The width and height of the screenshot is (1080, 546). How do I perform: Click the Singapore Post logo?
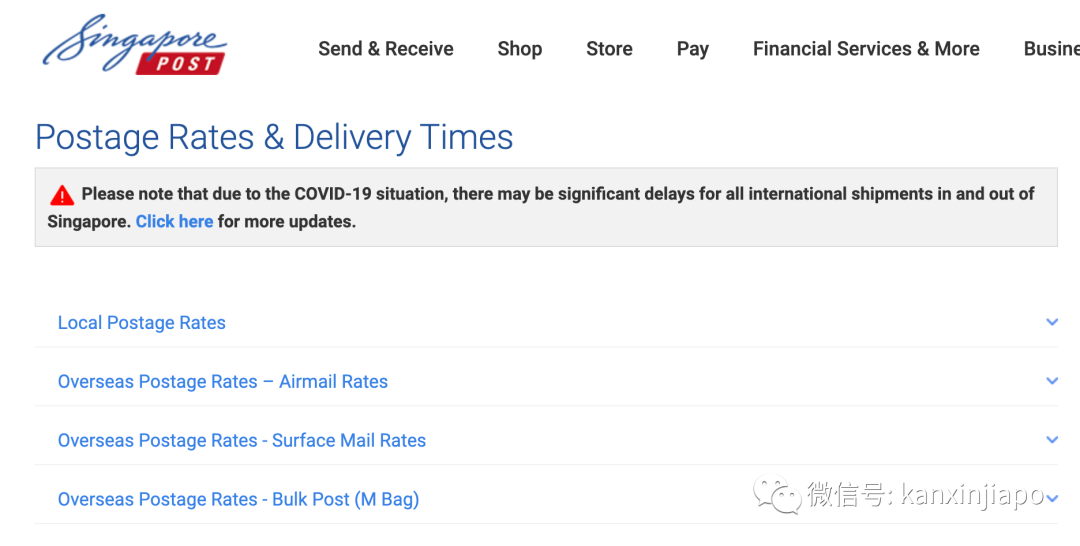(x=134, y=46)
